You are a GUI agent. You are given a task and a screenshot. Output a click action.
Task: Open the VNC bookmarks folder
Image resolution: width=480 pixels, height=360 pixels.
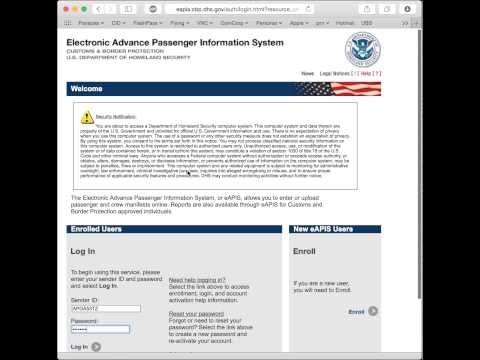pos(205,23)
